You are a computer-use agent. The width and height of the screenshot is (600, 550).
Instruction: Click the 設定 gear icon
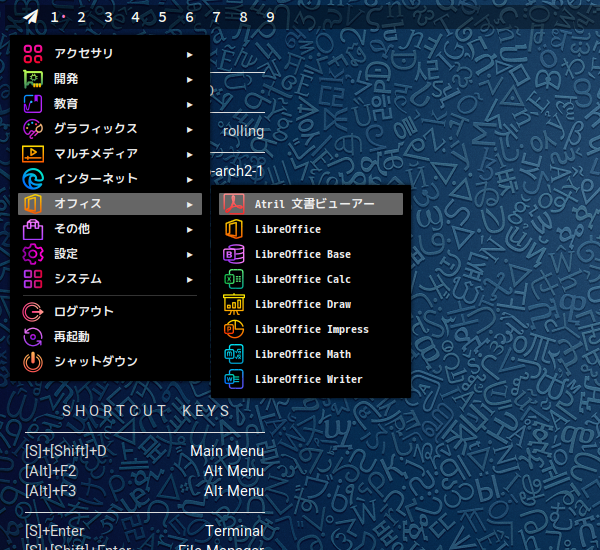coord(33,254)
